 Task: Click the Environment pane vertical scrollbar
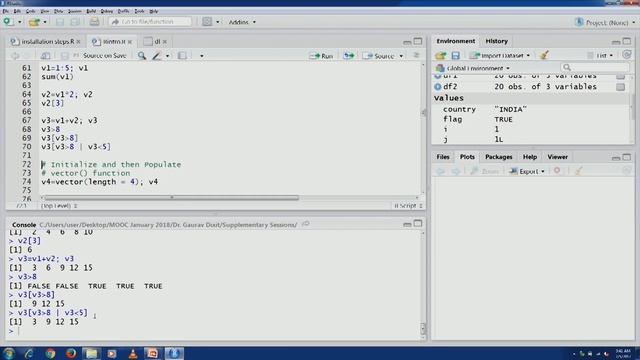coord(633,106)
